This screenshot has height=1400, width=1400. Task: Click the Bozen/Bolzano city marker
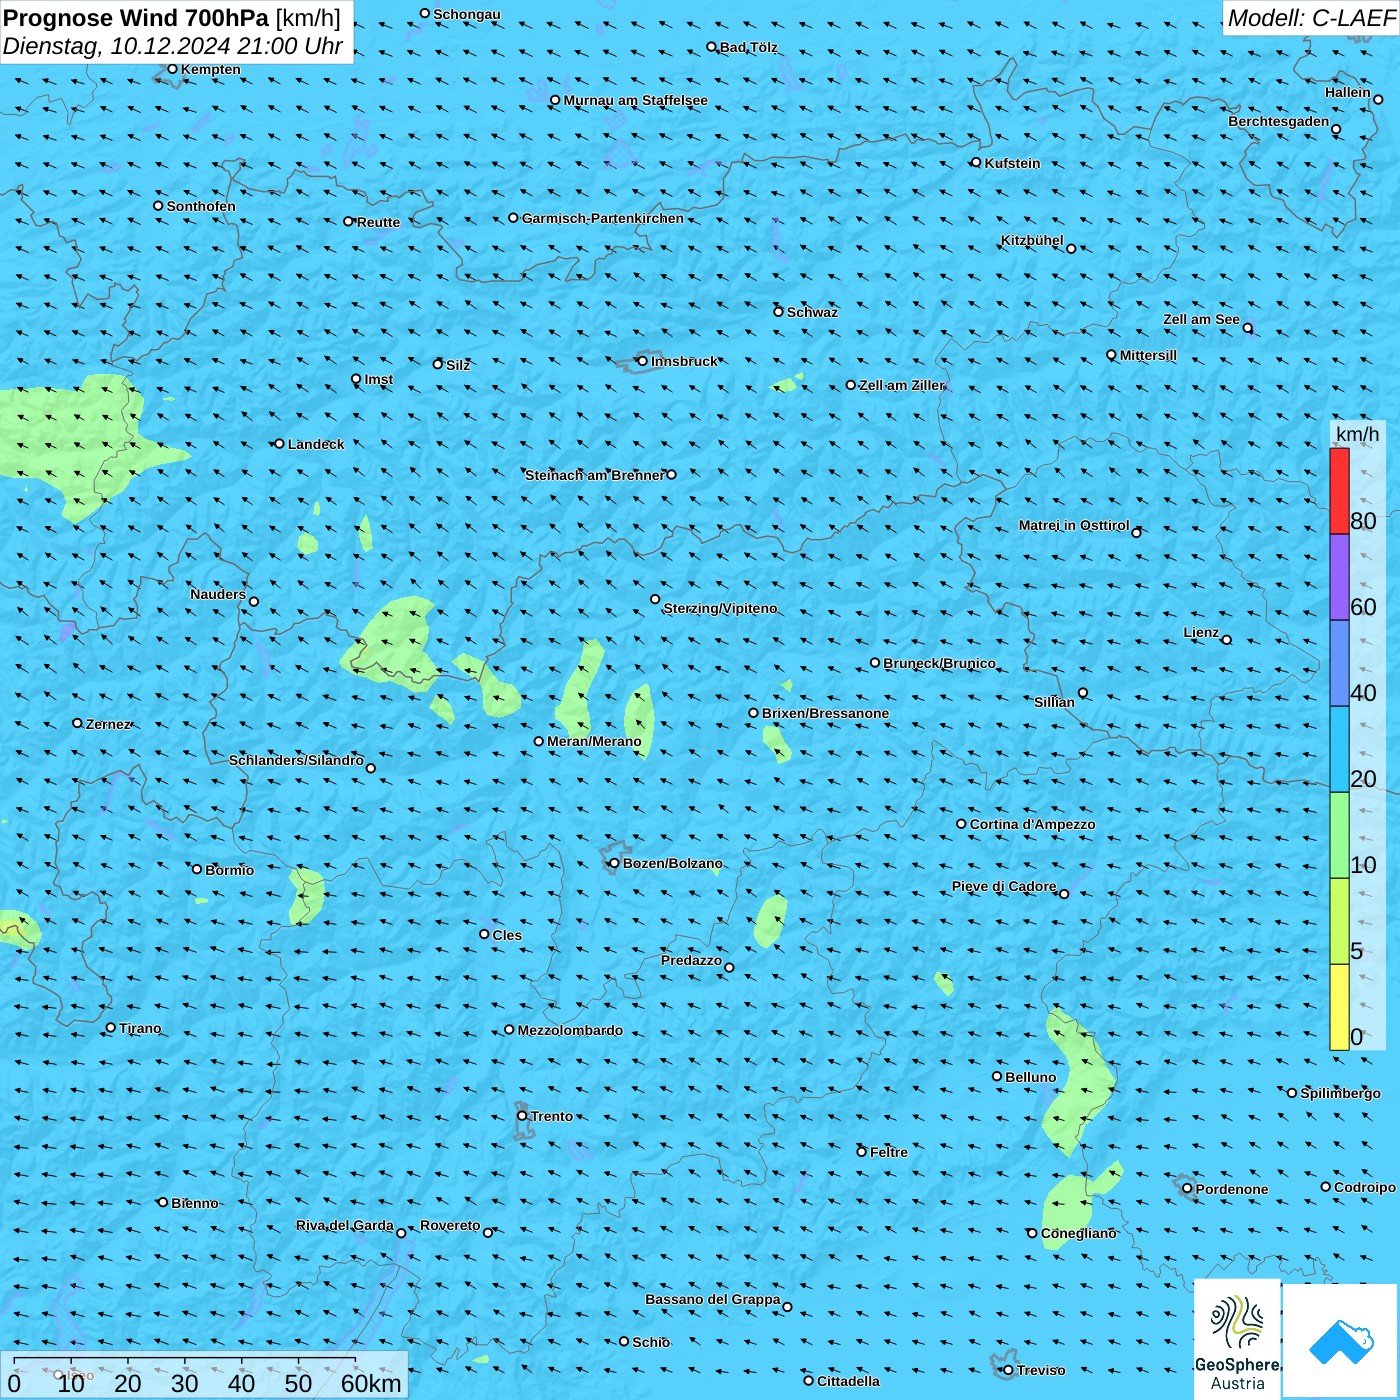coord(615,863)
